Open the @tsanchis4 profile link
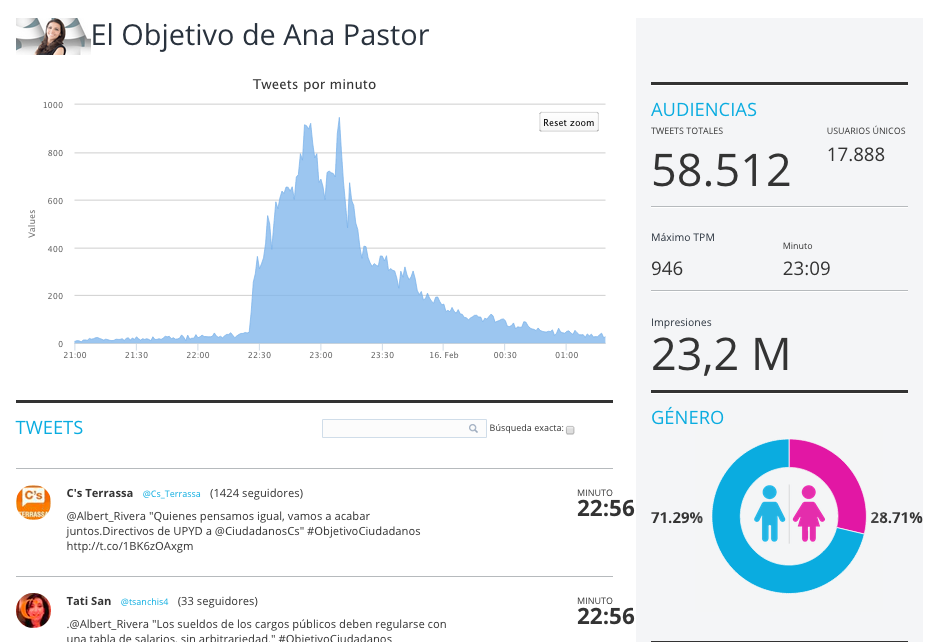Screen dimensions: 935x642 [x=144, y=601]
